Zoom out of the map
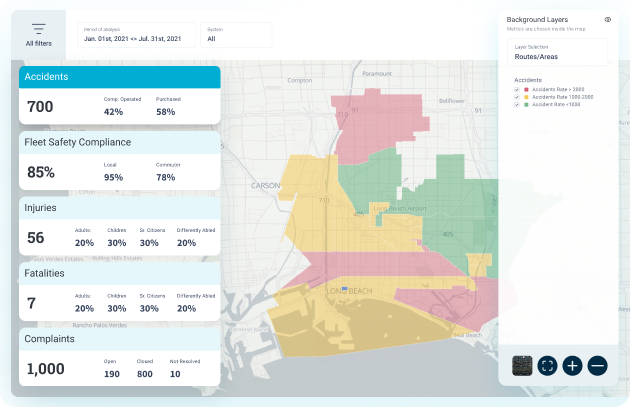The height and width of the screenshot is (407, 630). tap(597, 366)
